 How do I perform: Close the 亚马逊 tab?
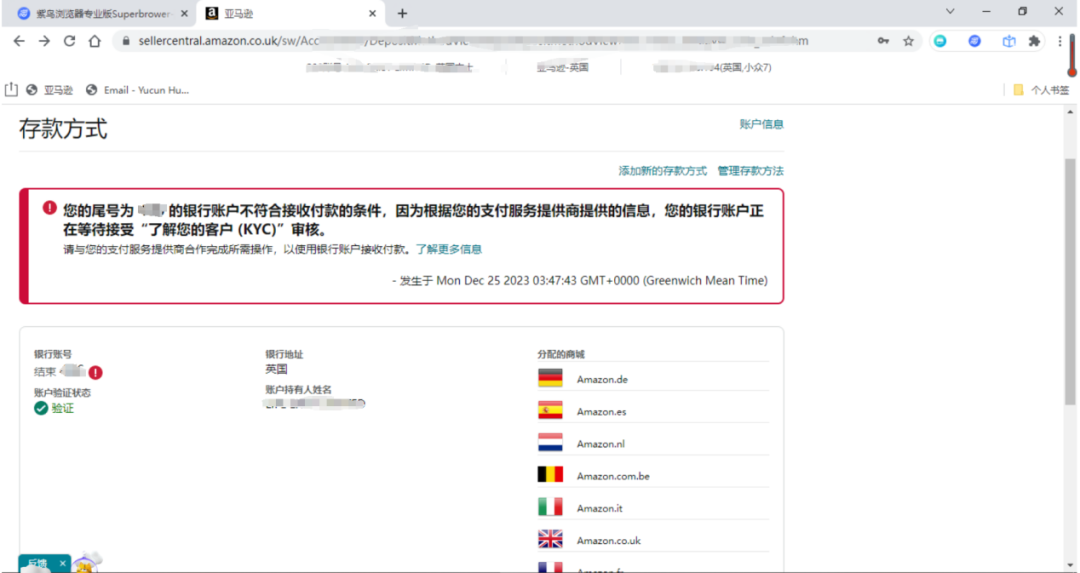pyautogui.click(x=373, y=13)
